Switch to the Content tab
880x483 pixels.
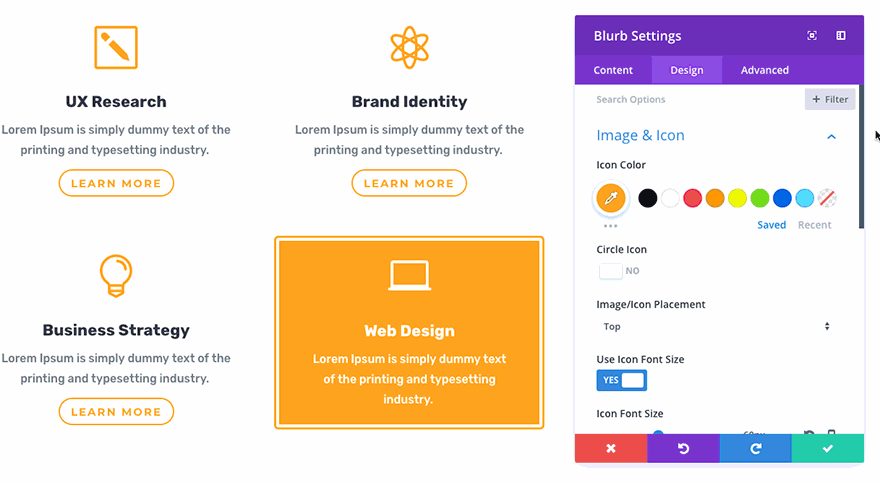click(613, 70)
